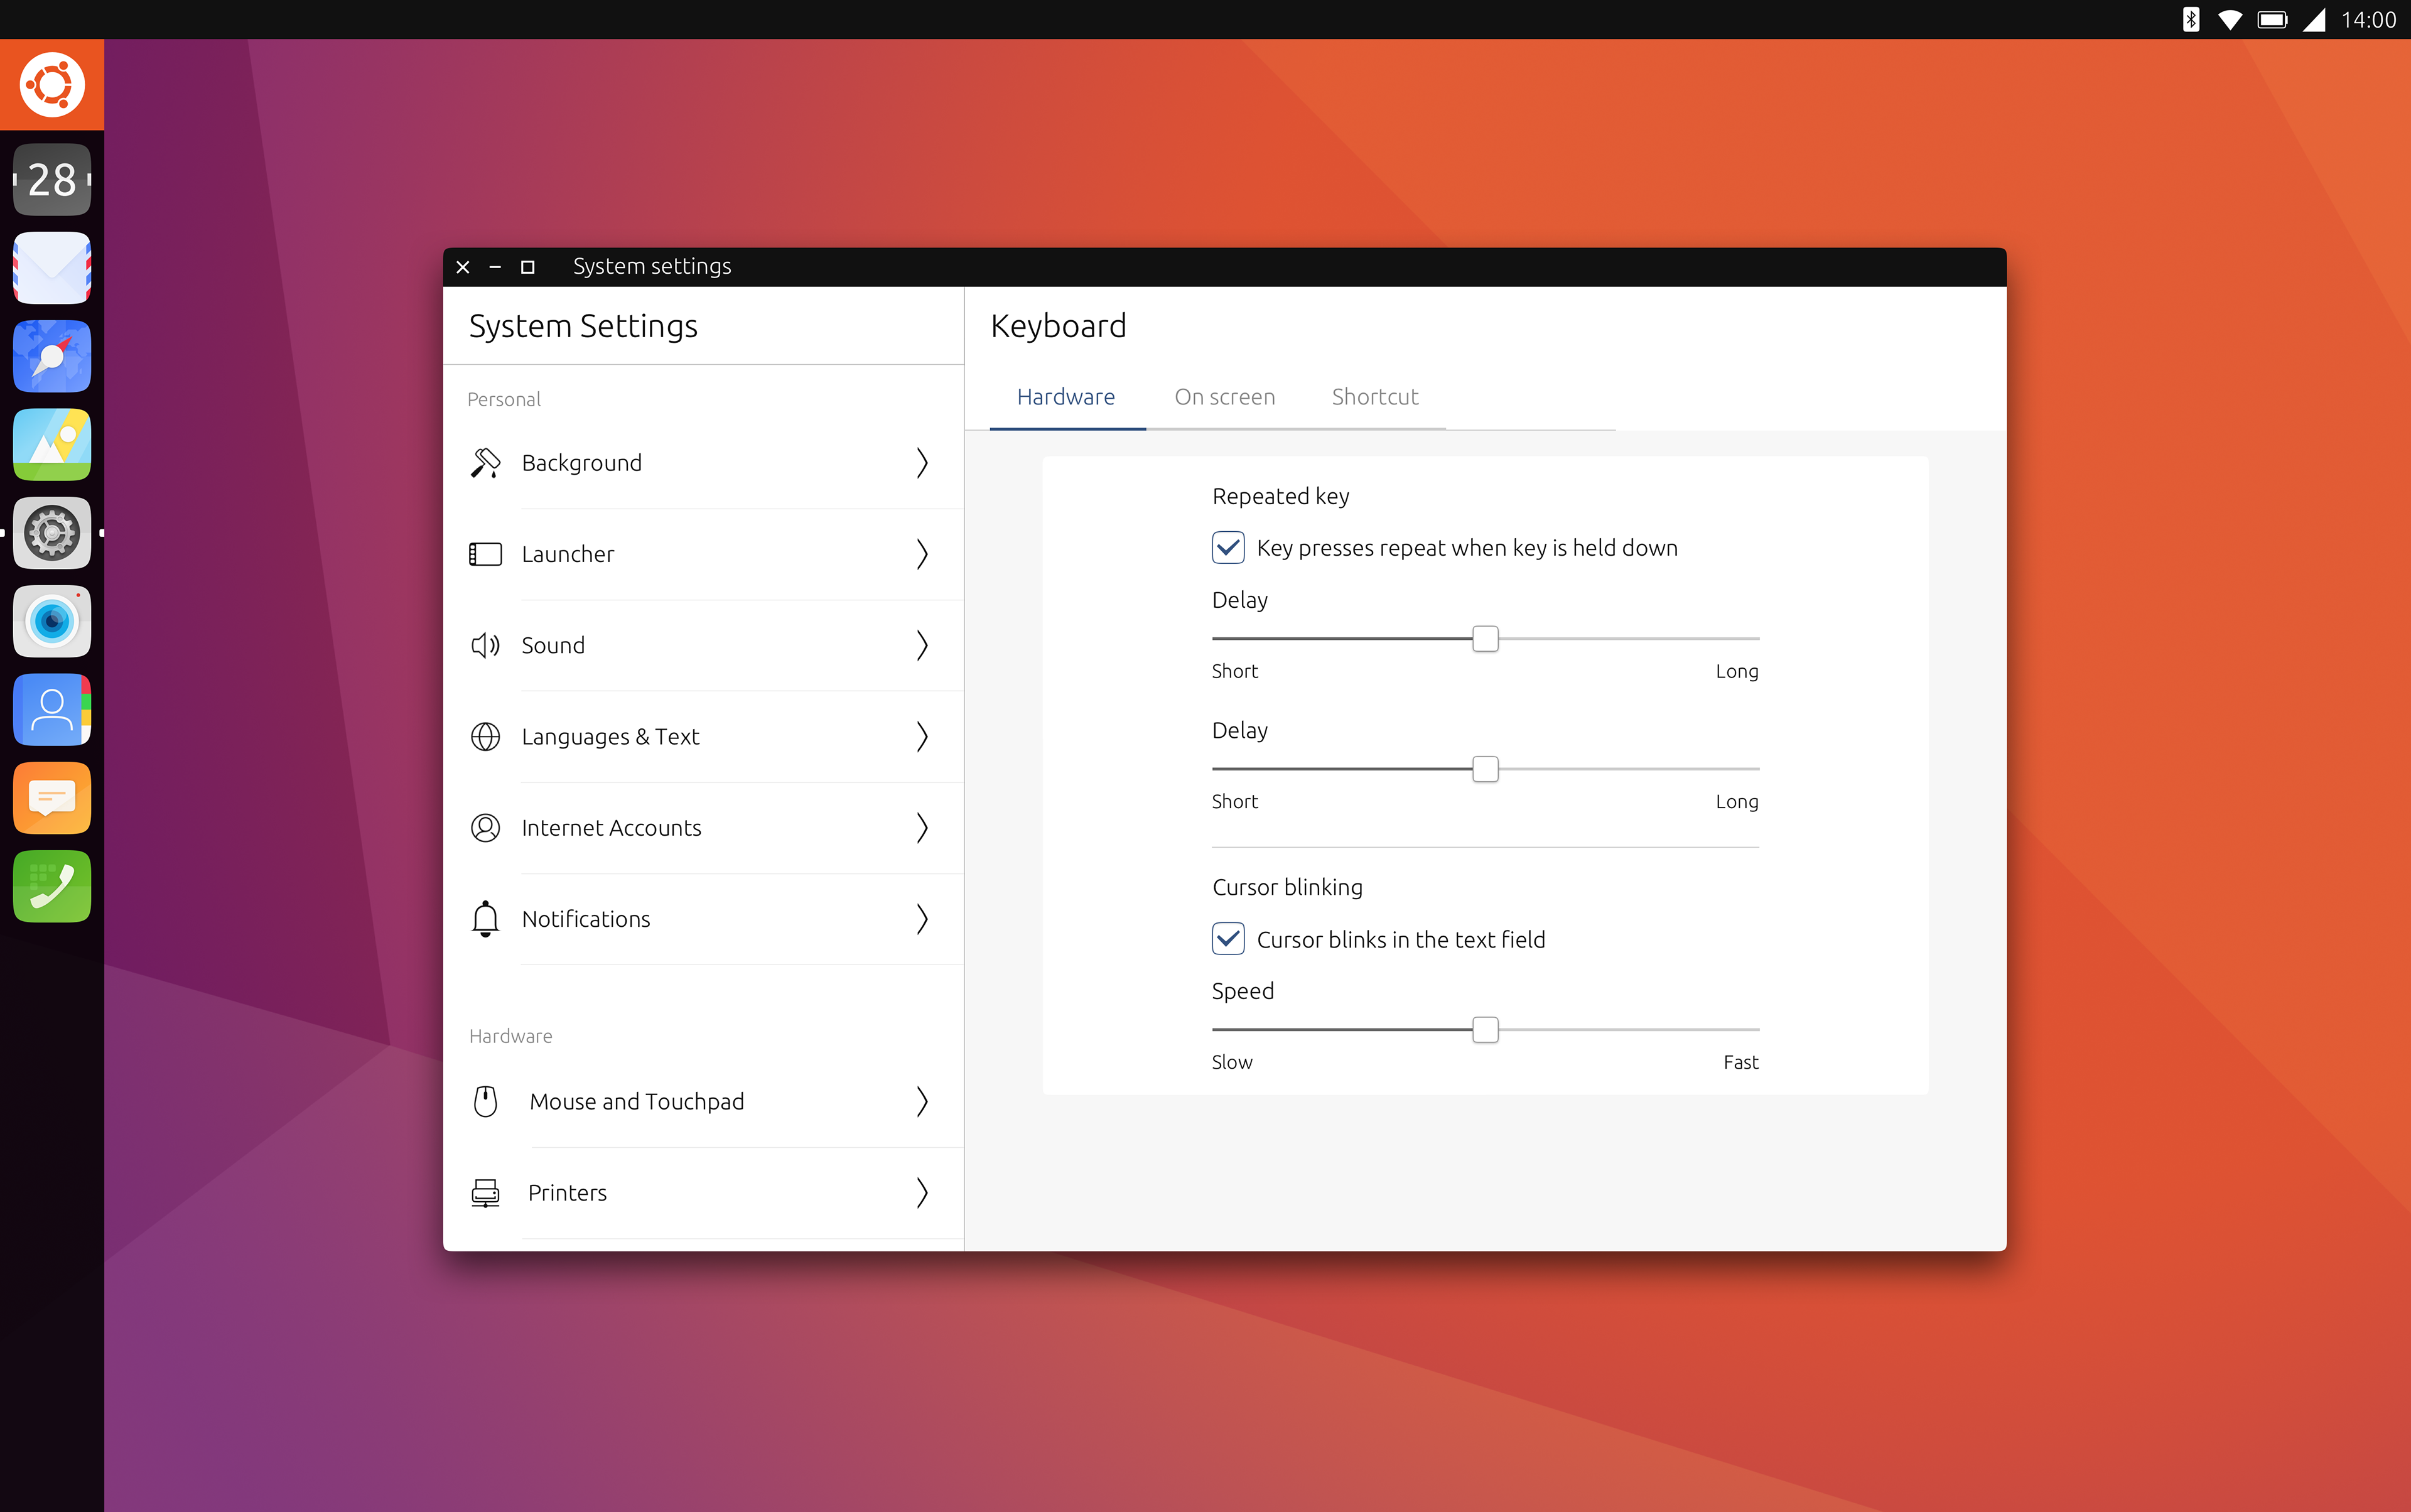This screenshot has height=1512, width=2411.
Task: Uncheck key presses repeat when held down
Action: (1228, 548)
